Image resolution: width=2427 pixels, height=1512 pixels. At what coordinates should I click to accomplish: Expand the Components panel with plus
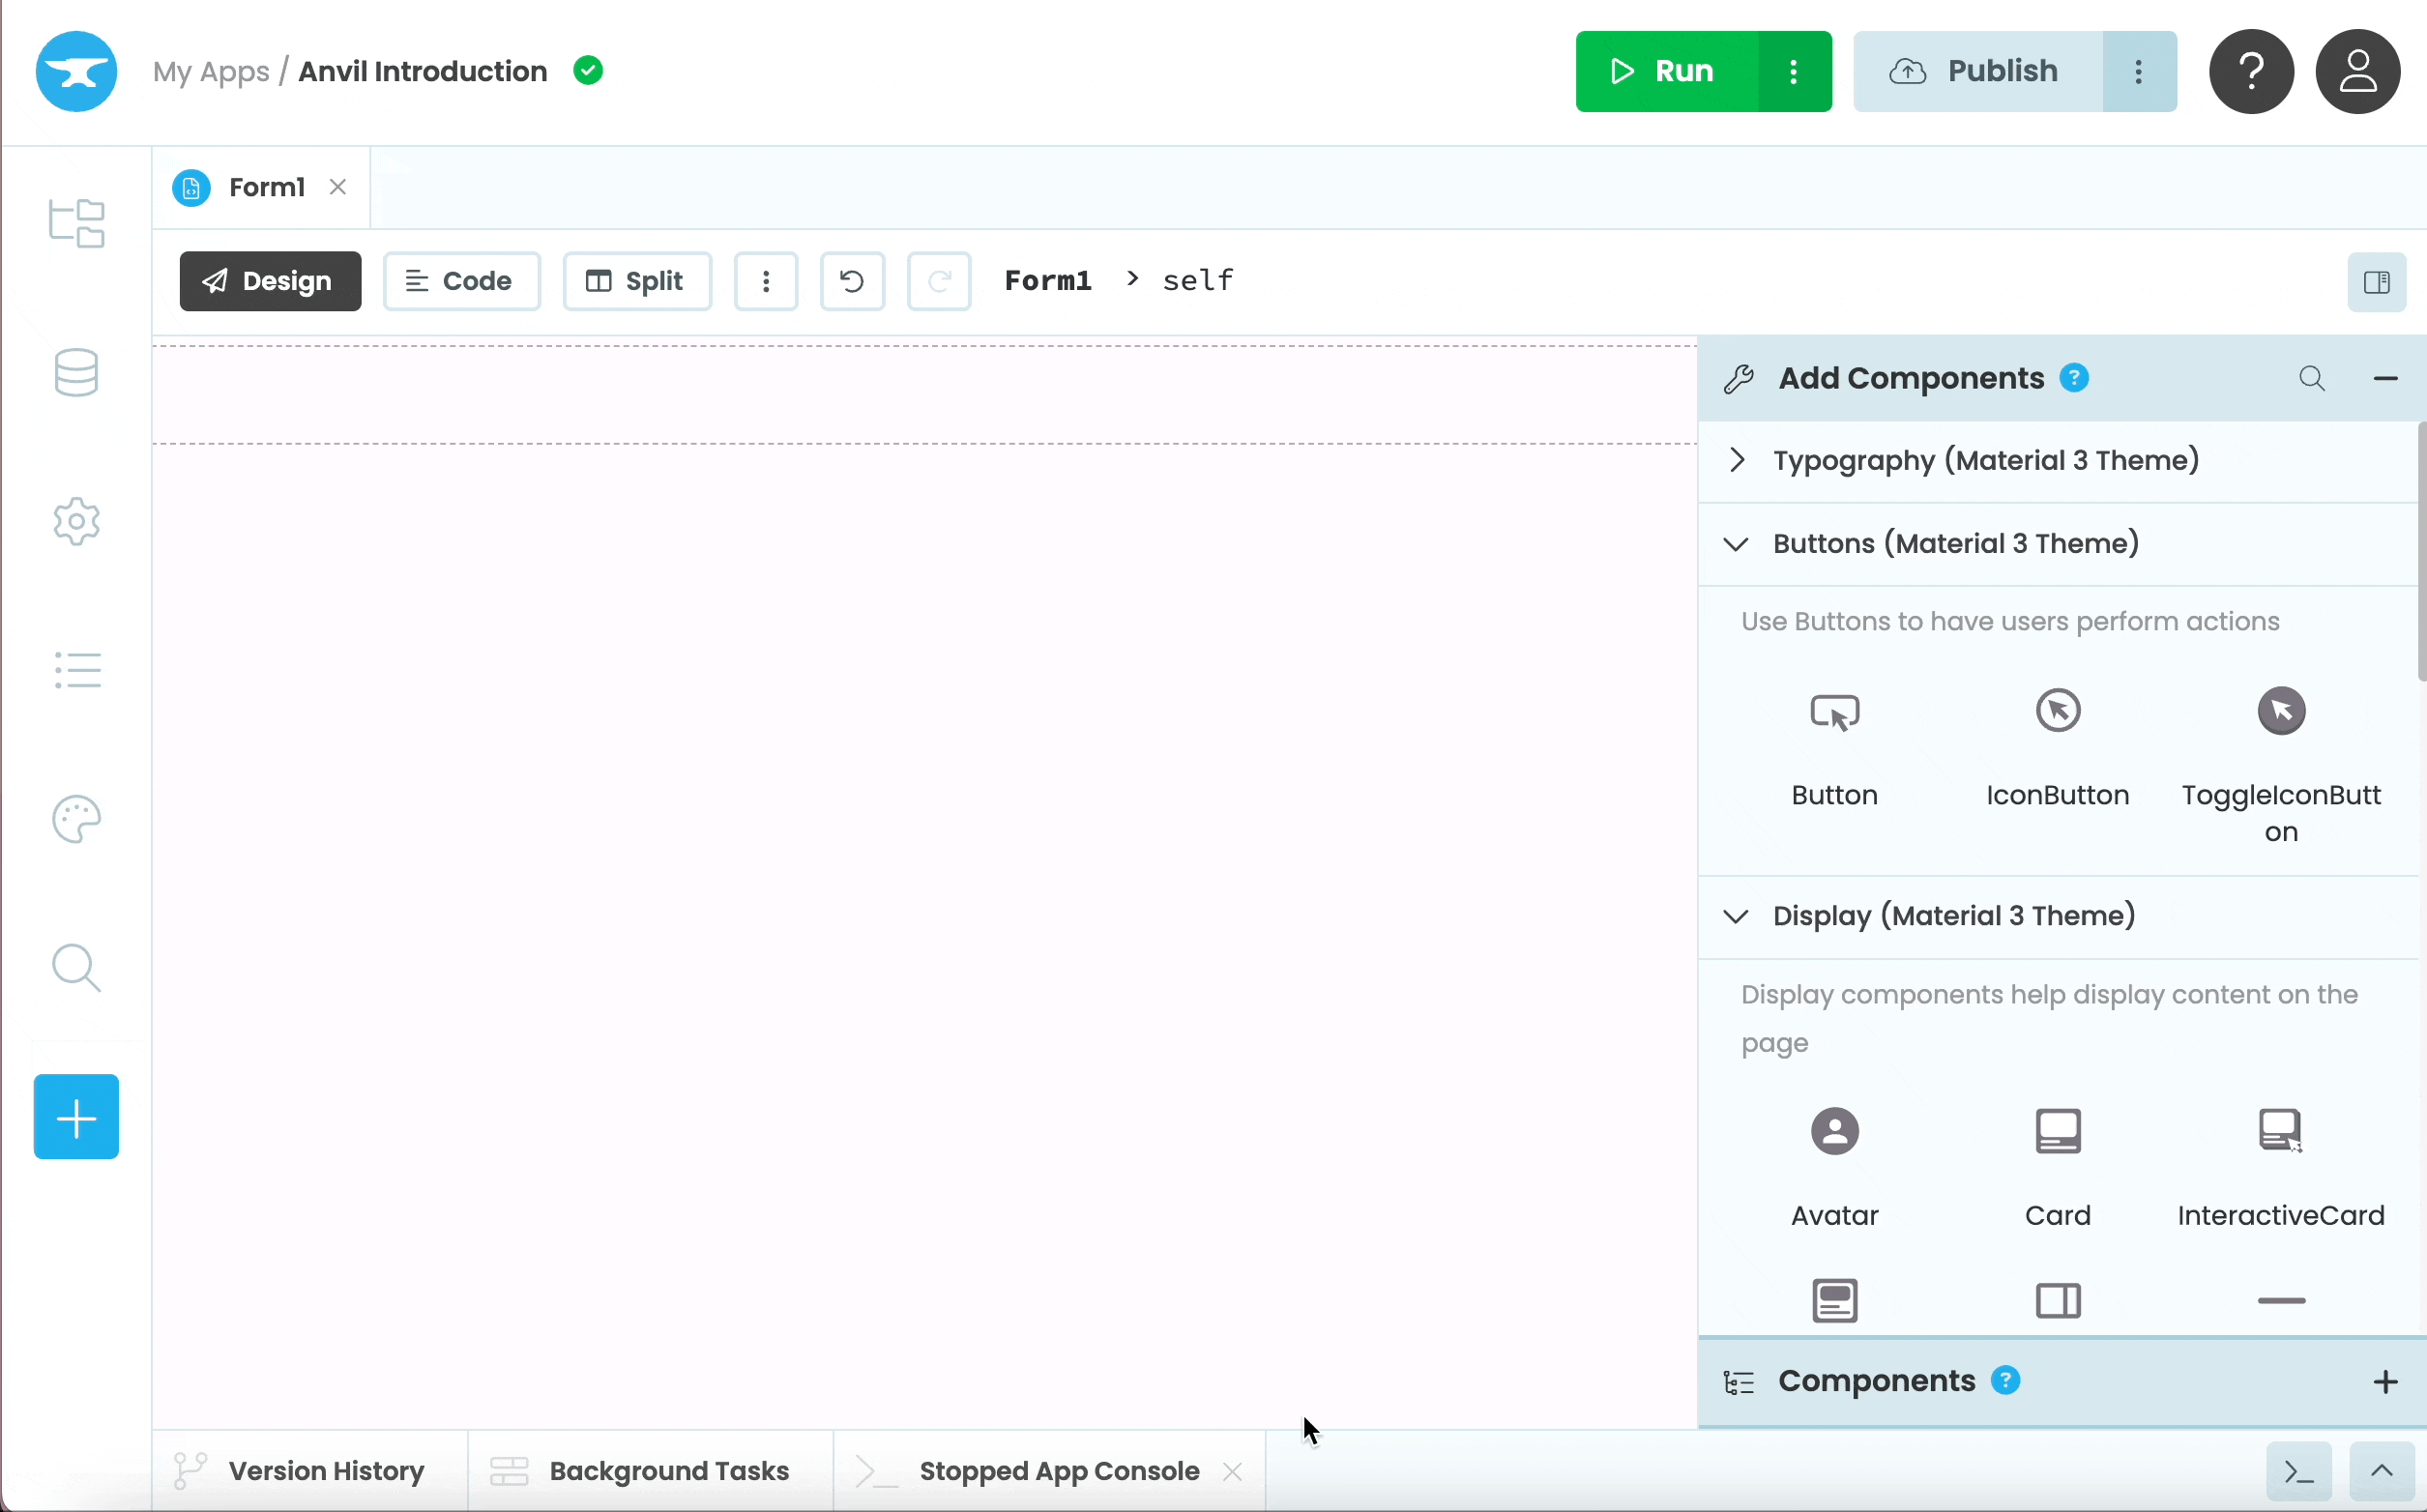2385,1381
